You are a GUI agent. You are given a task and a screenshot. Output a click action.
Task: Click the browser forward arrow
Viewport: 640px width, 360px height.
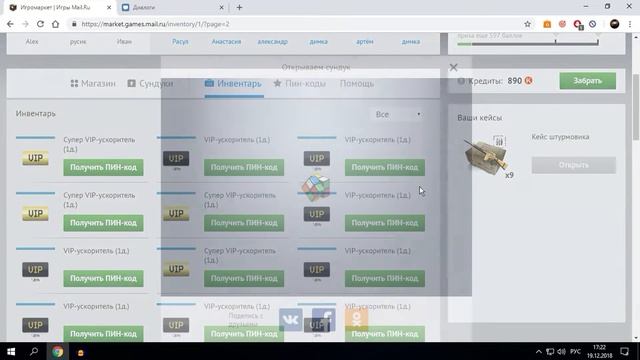tap(25, 24)
